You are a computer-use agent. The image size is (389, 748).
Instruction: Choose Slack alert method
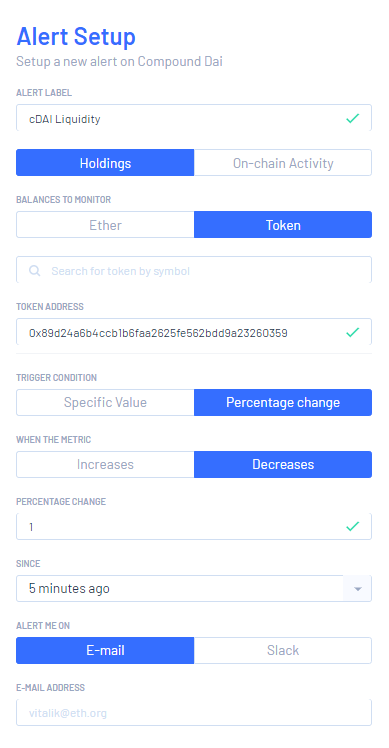283,650
